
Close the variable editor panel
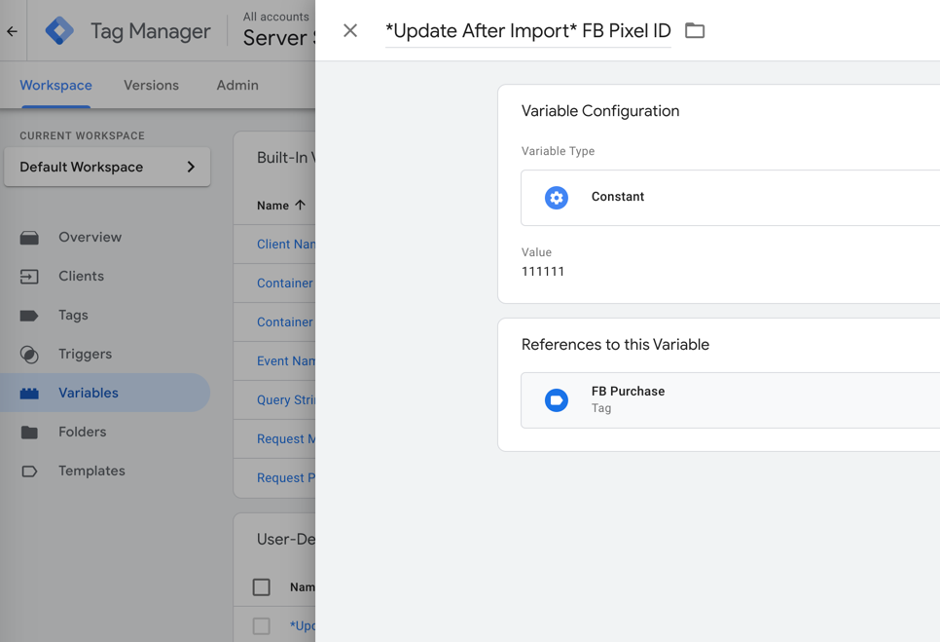pos(350,31)
